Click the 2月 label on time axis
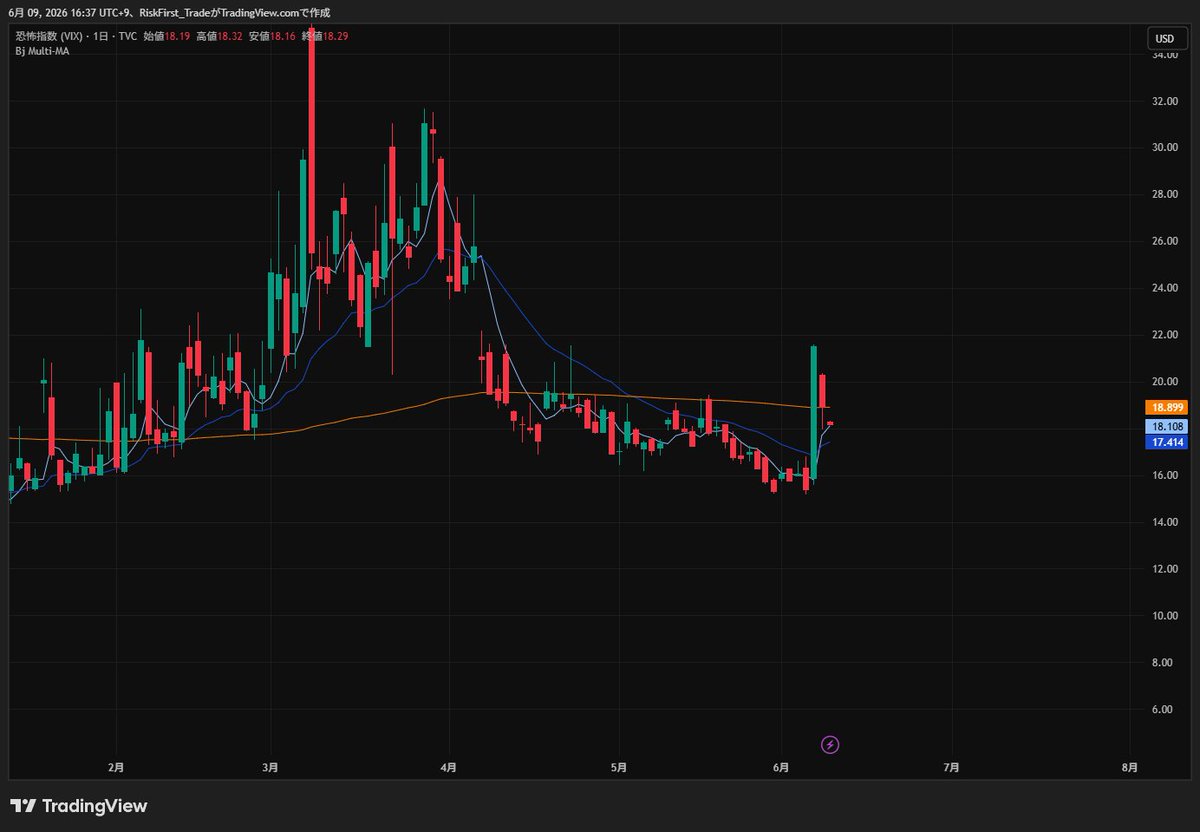 [116, 767]
